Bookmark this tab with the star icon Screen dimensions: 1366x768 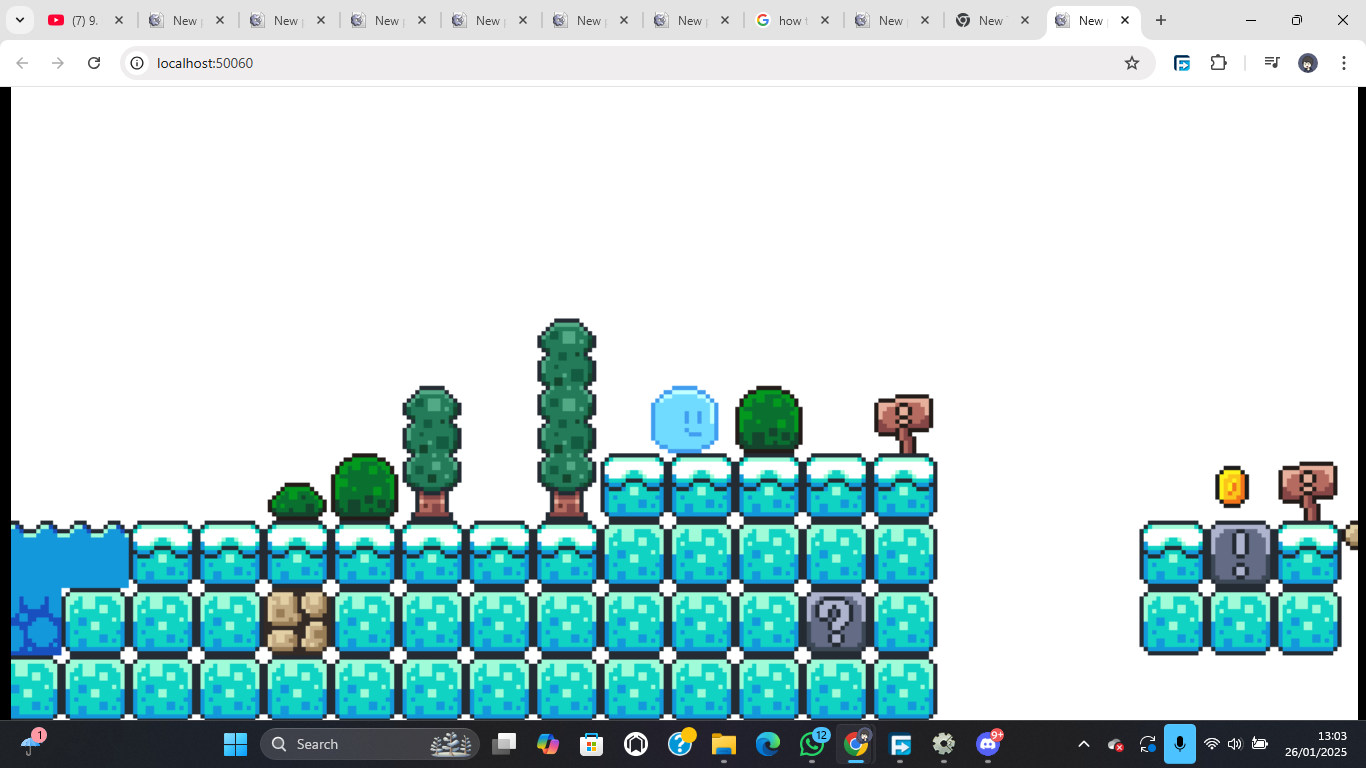coord(1132,63)
